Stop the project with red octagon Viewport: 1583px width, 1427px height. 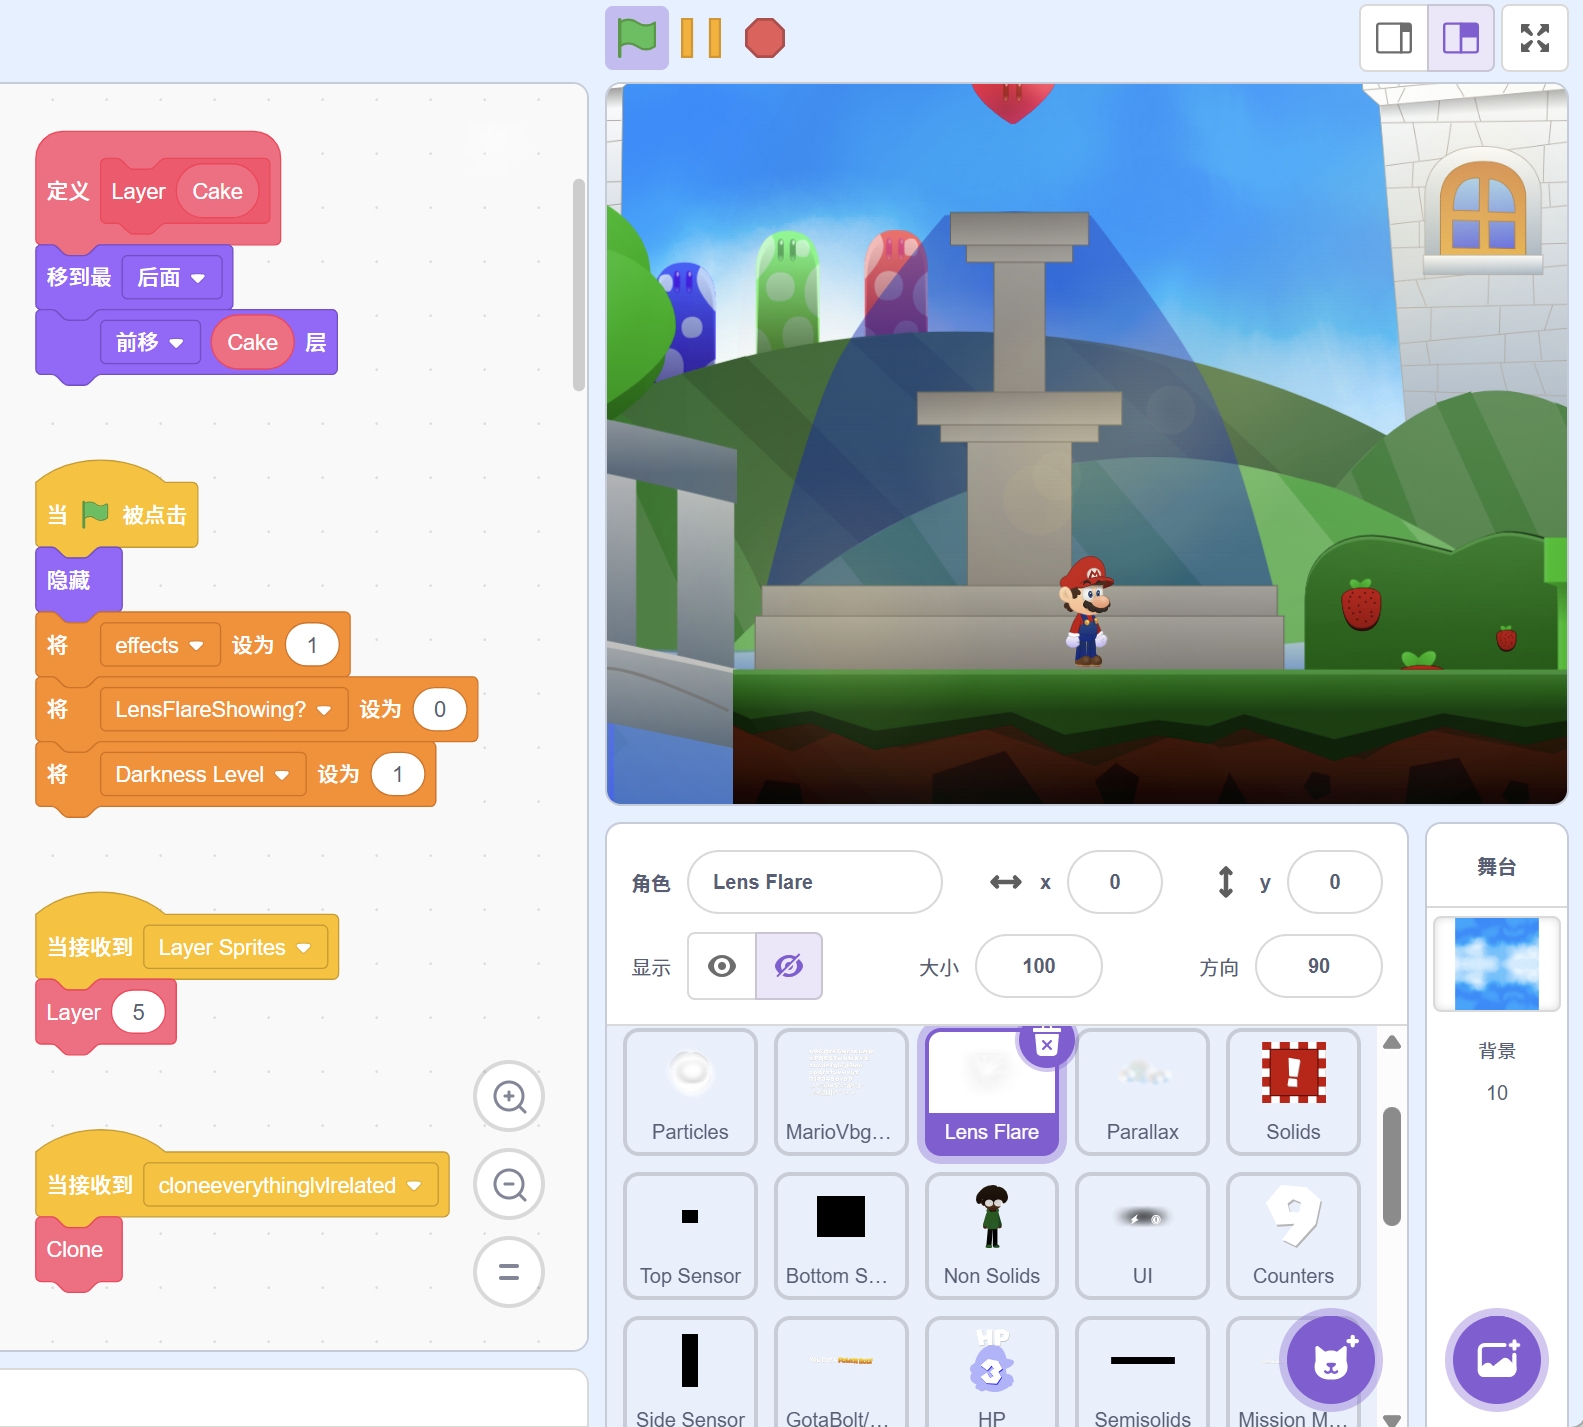(764, 38)
